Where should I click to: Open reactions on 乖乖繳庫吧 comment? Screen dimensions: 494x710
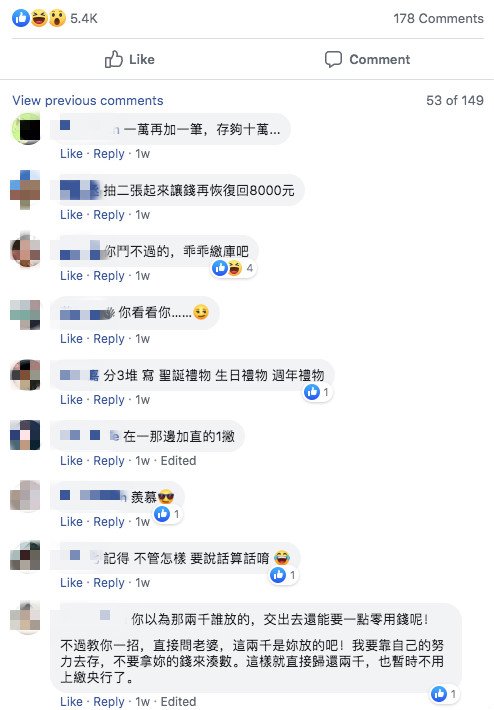(x=234, y=268)
